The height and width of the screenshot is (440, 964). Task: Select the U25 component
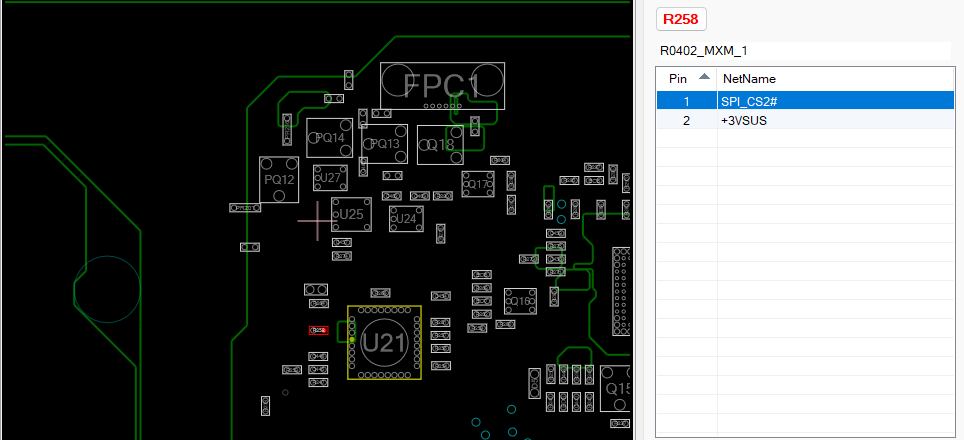click(x=352, y=214)
